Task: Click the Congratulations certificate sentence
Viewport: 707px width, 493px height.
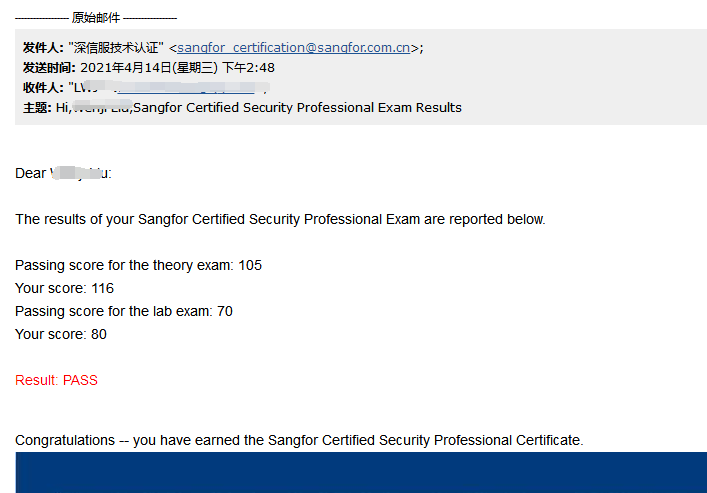Action: [299, 440]
